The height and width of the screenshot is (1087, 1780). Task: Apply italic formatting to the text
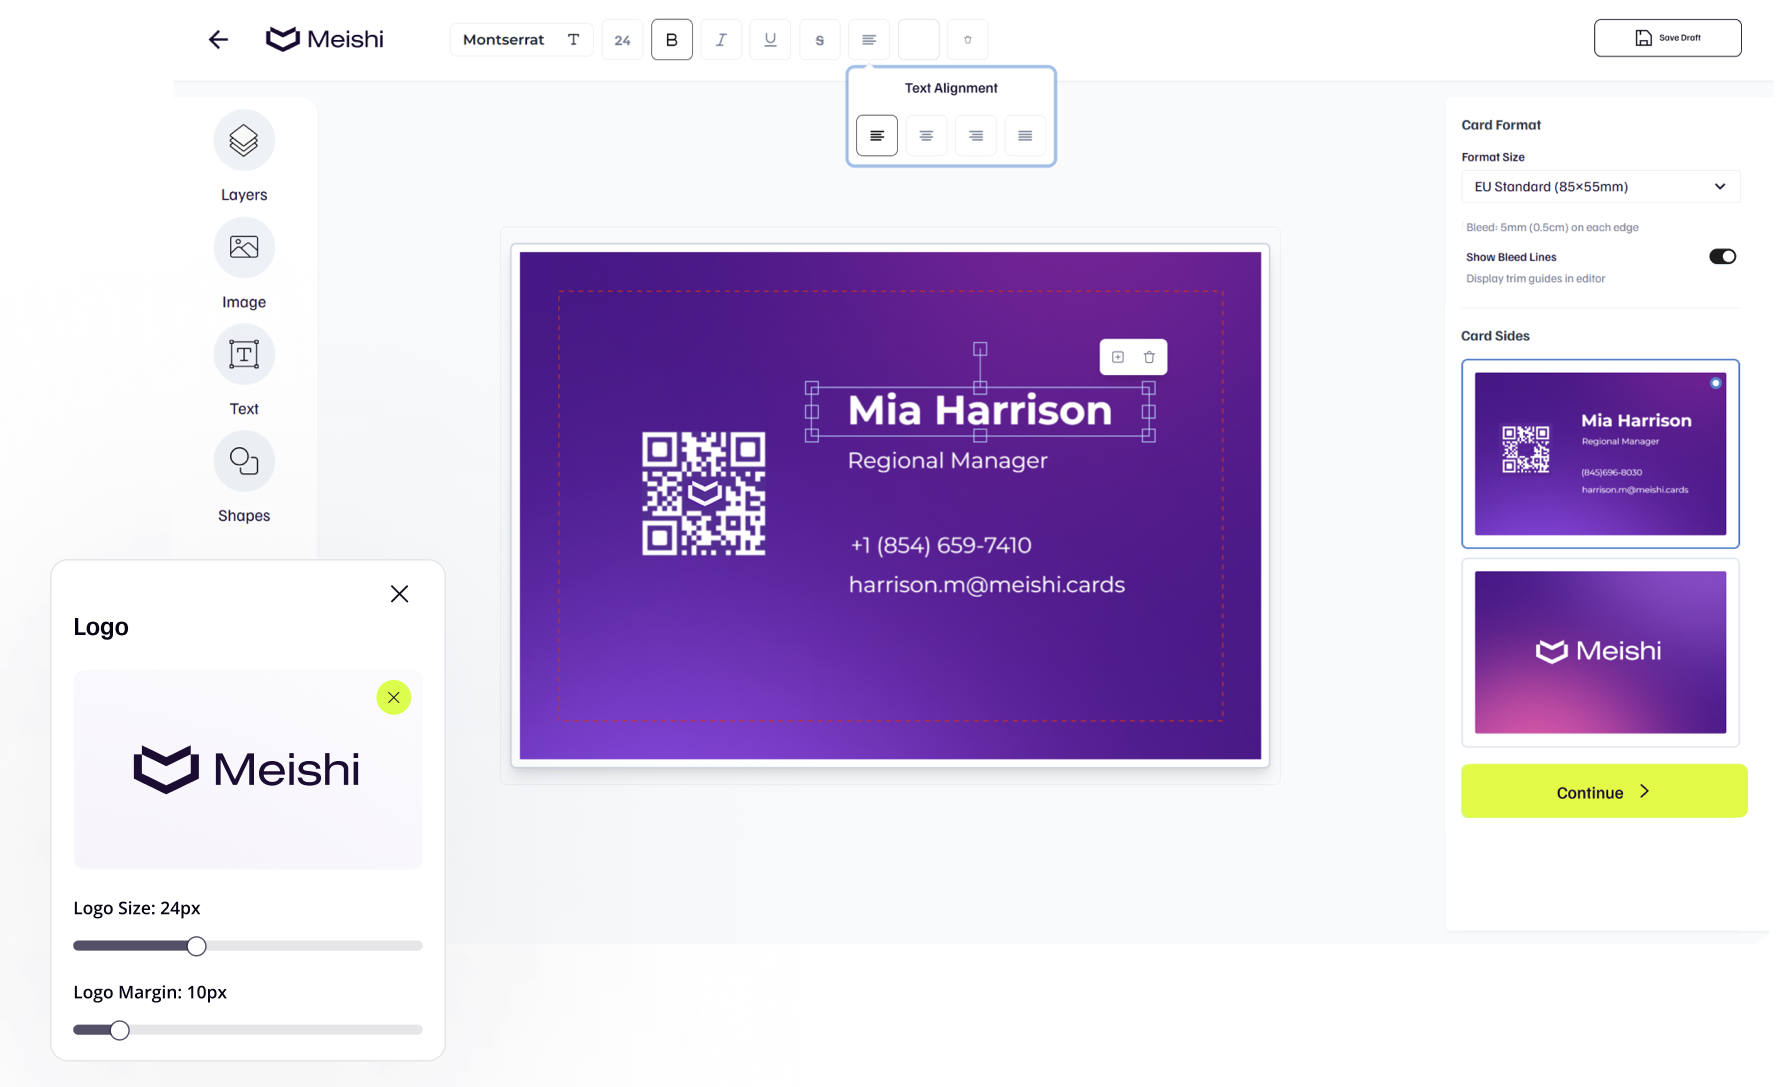tap(721, 39)
